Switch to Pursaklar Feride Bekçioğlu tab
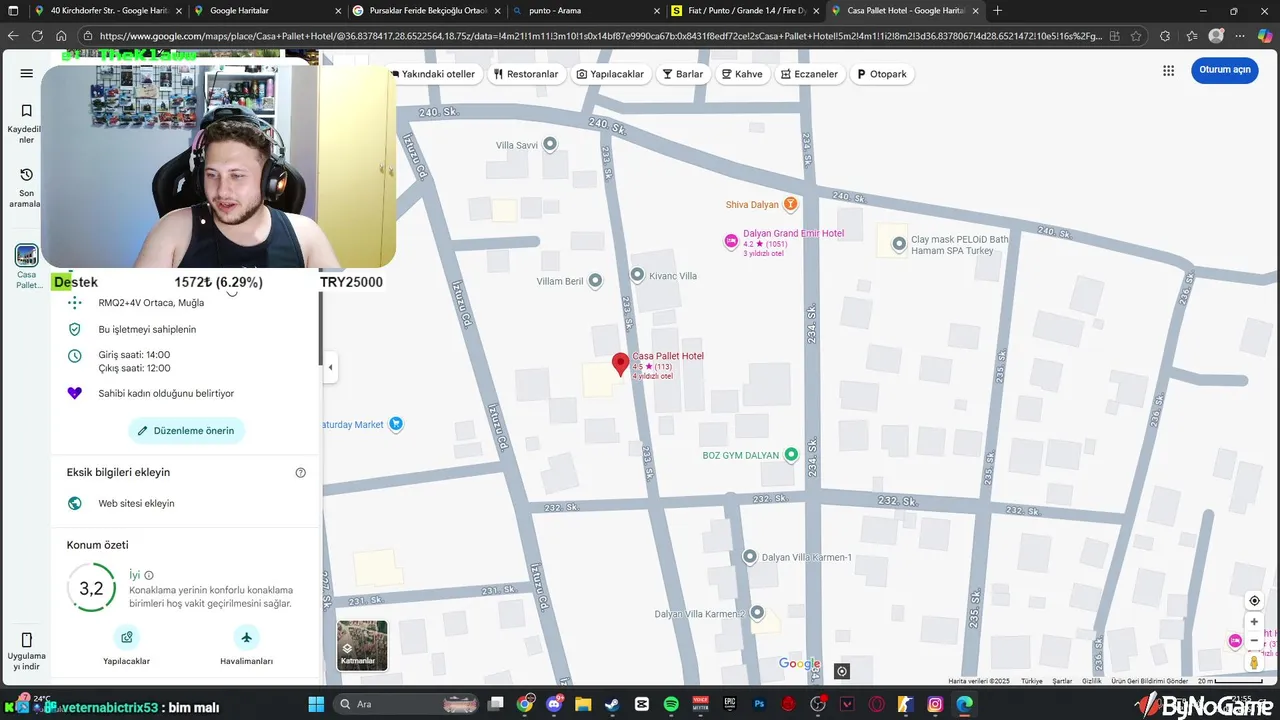Screen dimensions: 1280x720 click(x=424, y=10)
